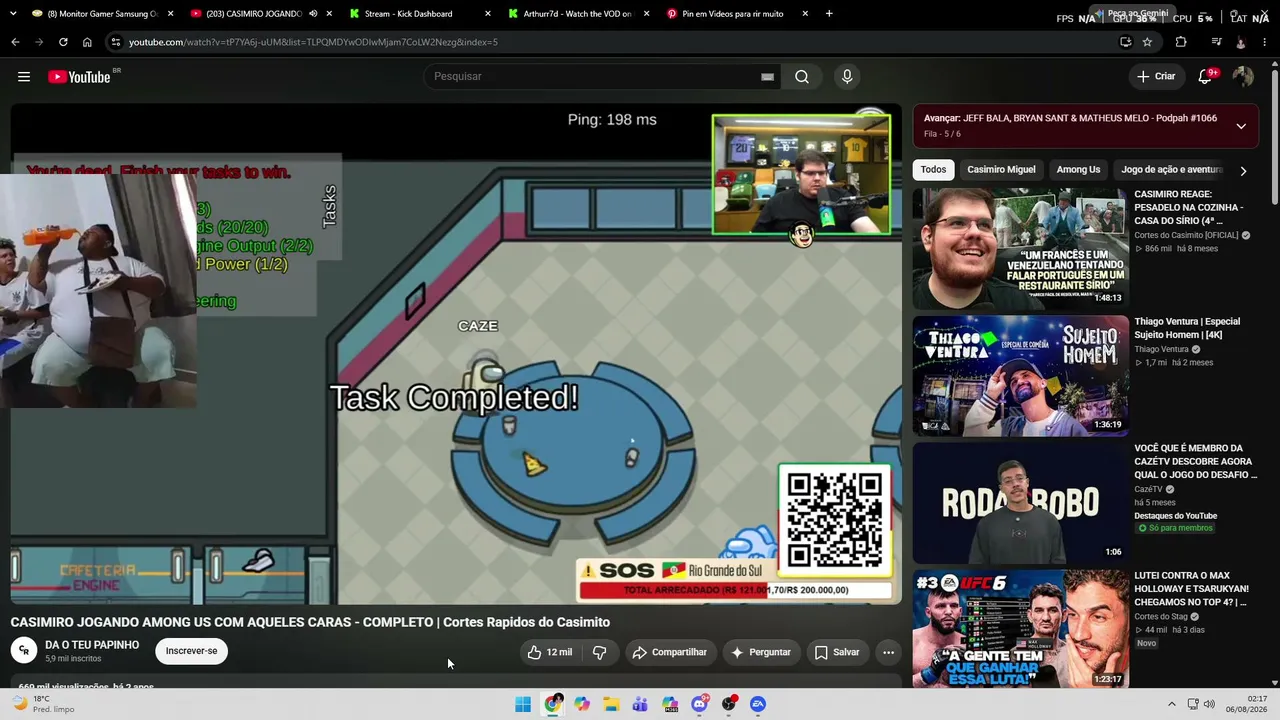Viewport: 1280px width, 720px height.
Task: Launch EA app from taskbar
Action: pyautogui.click(x=758, y=704)
